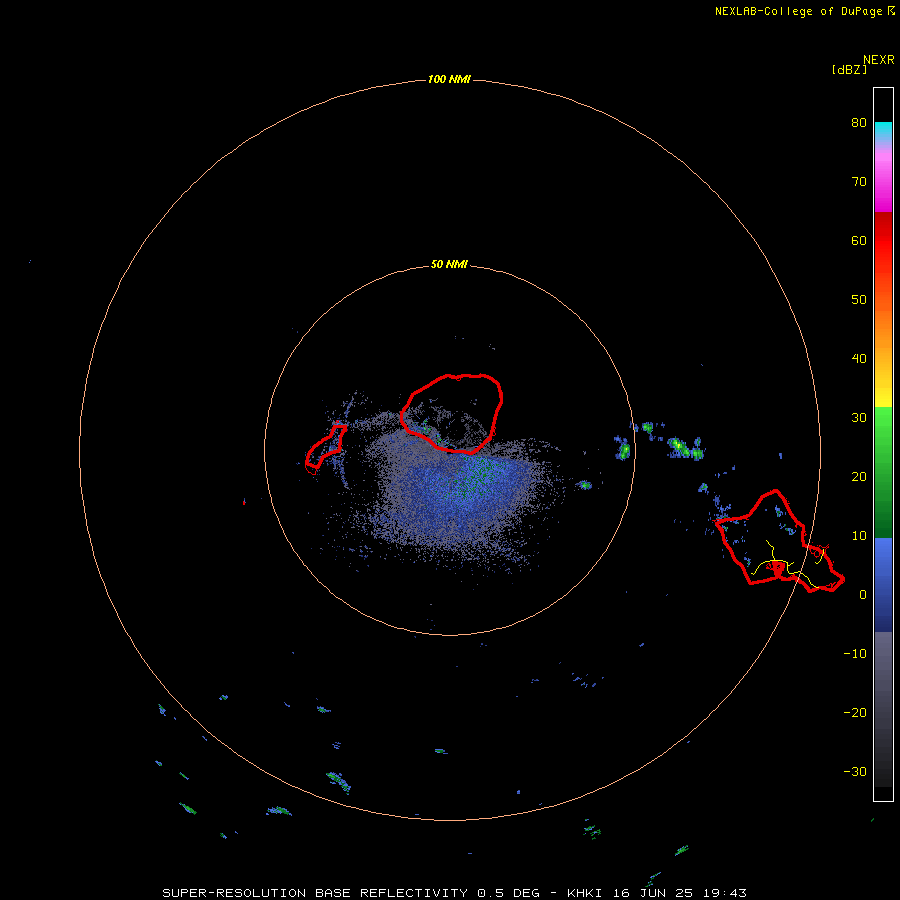The width and height of the screenshot is (900, 900).
Task: Select the 50 NMI range ring label
Action: (449, 264)
